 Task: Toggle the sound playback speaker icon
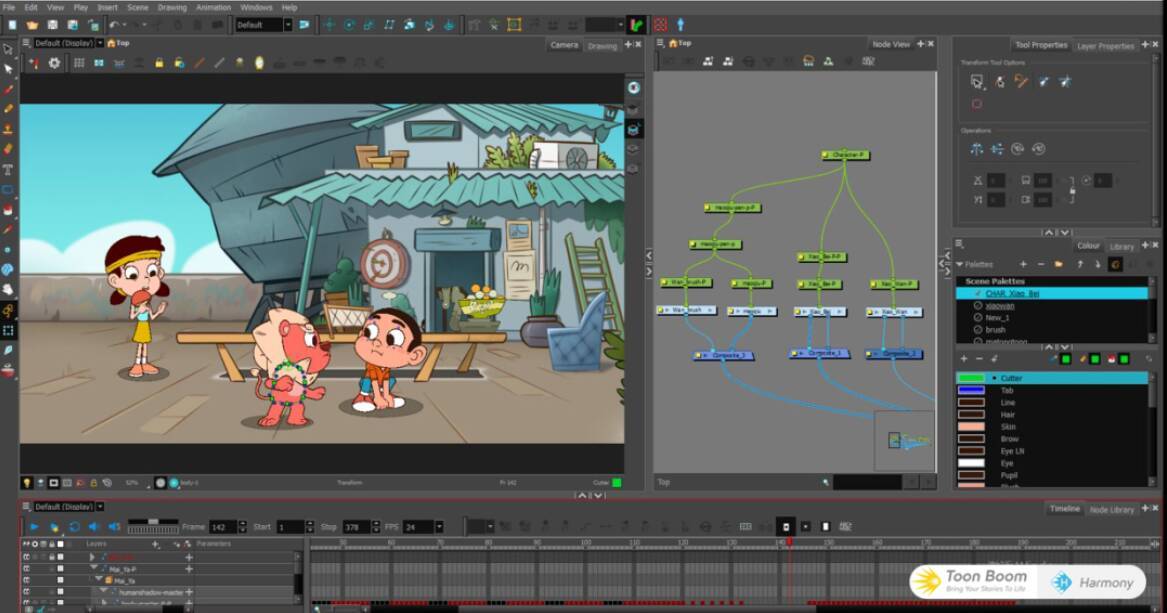94,527
